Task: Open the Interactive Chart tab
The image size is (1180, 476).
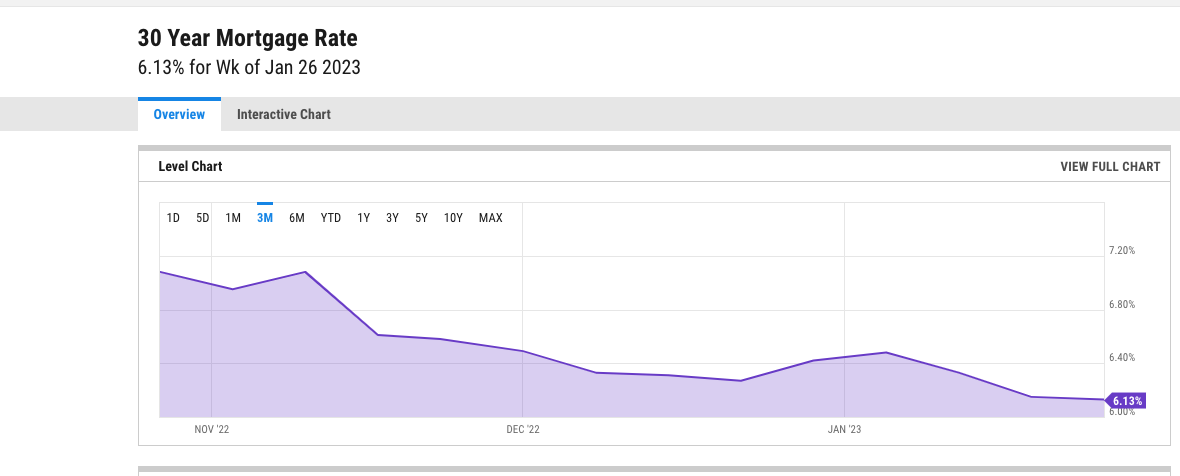Action: click(284, 114)
